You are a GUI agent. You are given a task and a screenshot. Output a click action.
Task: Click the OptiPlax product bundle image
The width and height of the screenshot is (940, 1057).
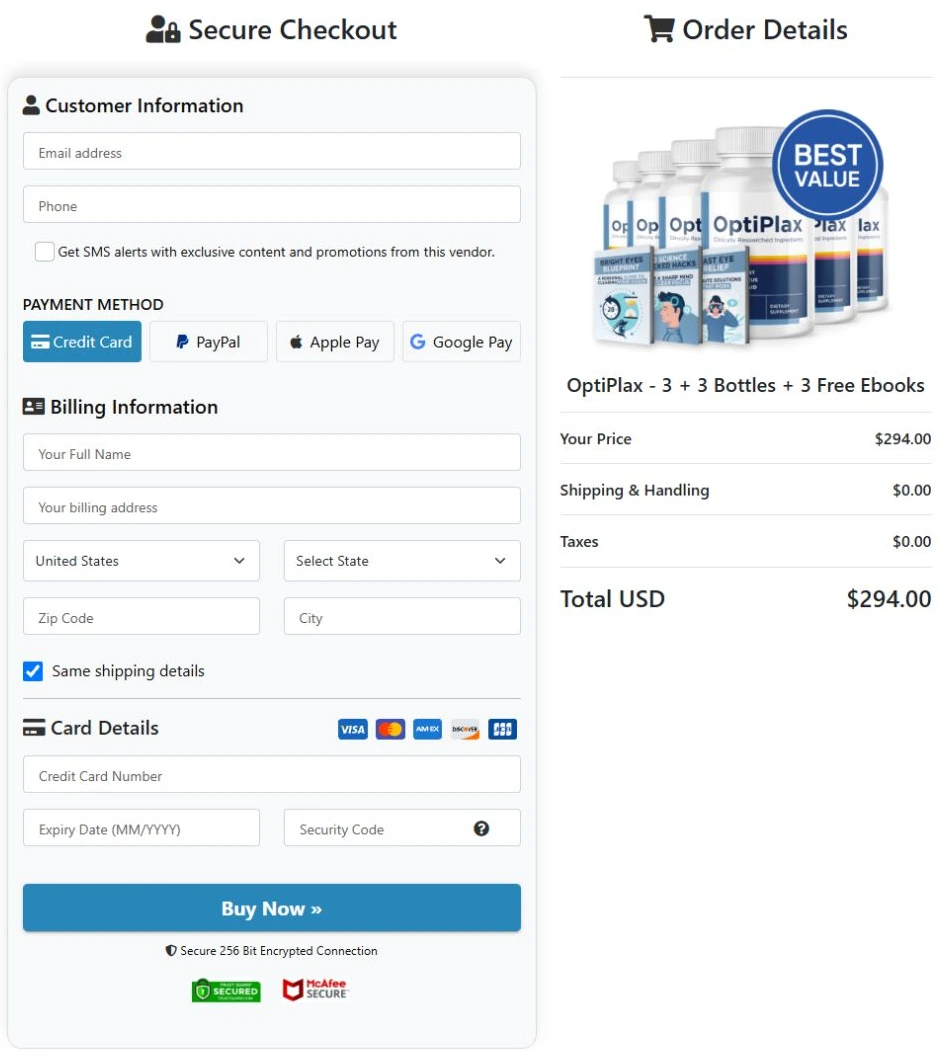tap(740, 229)
